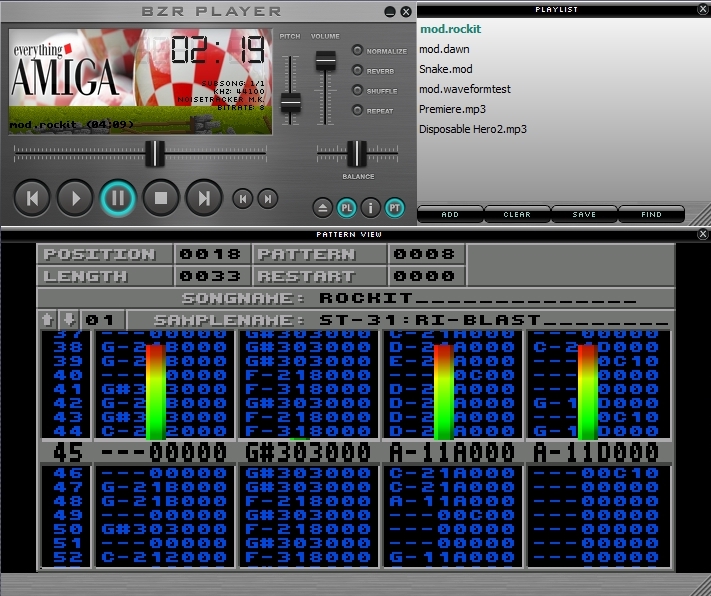Click the small next subsong button
Image resolution: width=711 pixels, height=596 pixels.
pyautogui.click(x=267, y=199)
